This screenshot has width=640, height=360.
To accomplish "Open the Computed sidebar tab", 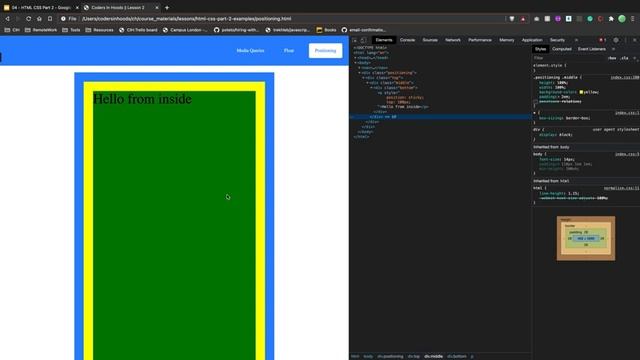I will tap(562, 49).
